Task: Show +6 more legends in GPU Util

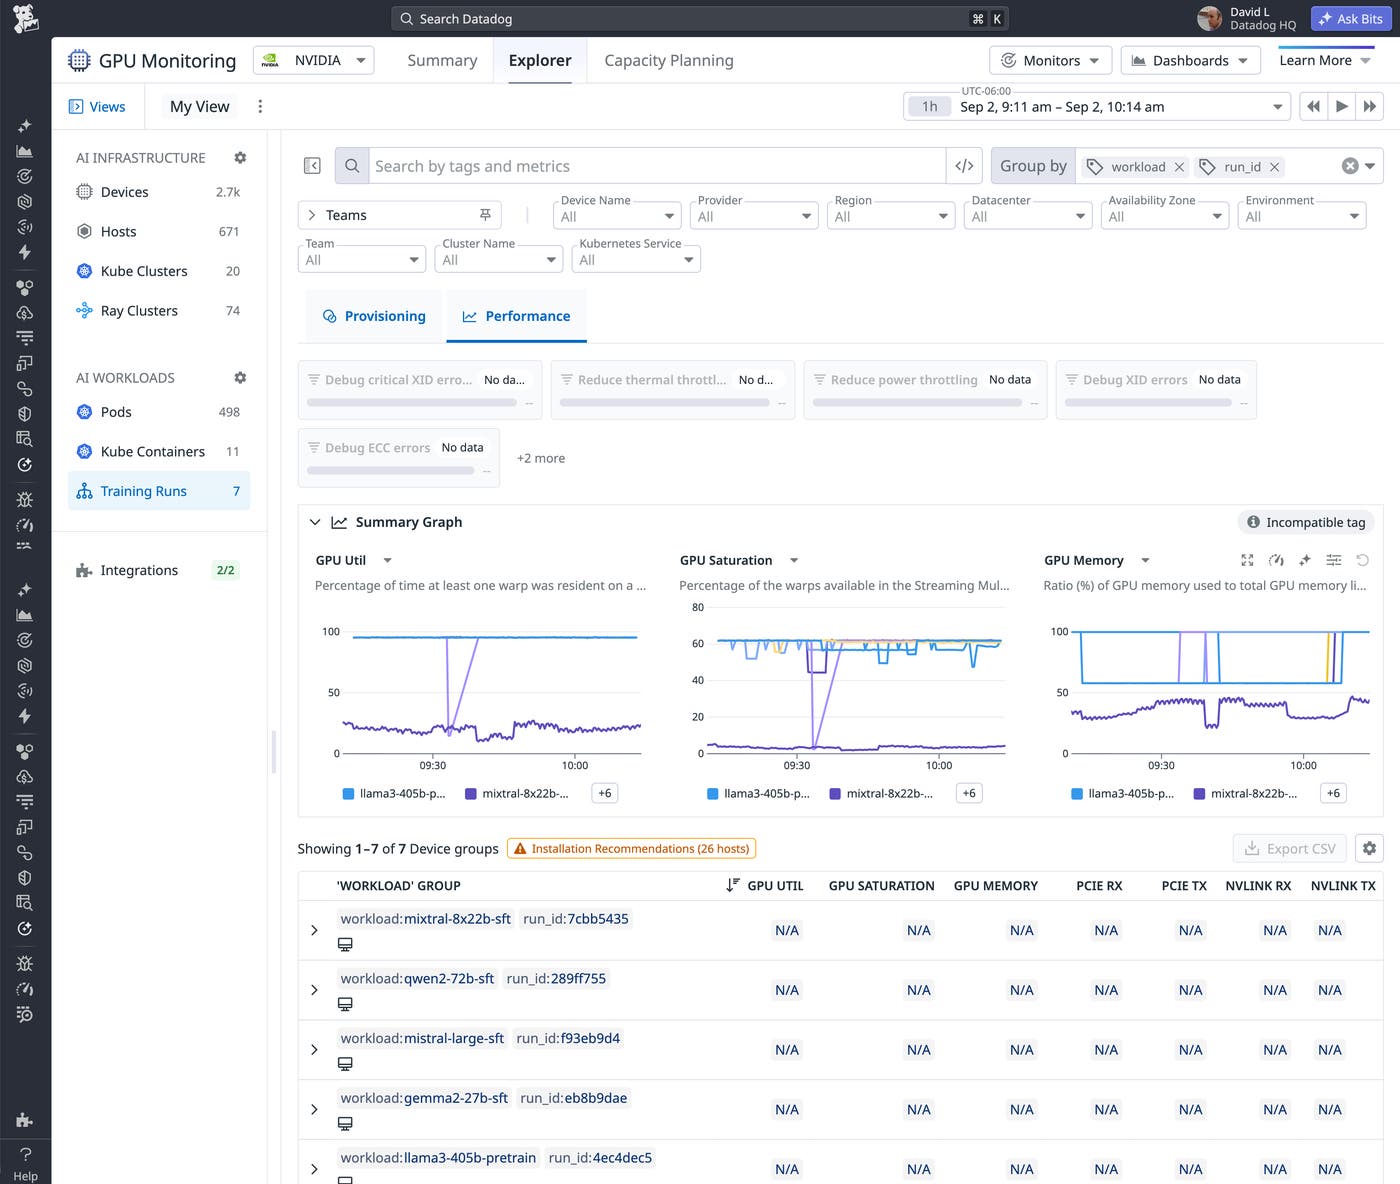Action: point(605,793)
